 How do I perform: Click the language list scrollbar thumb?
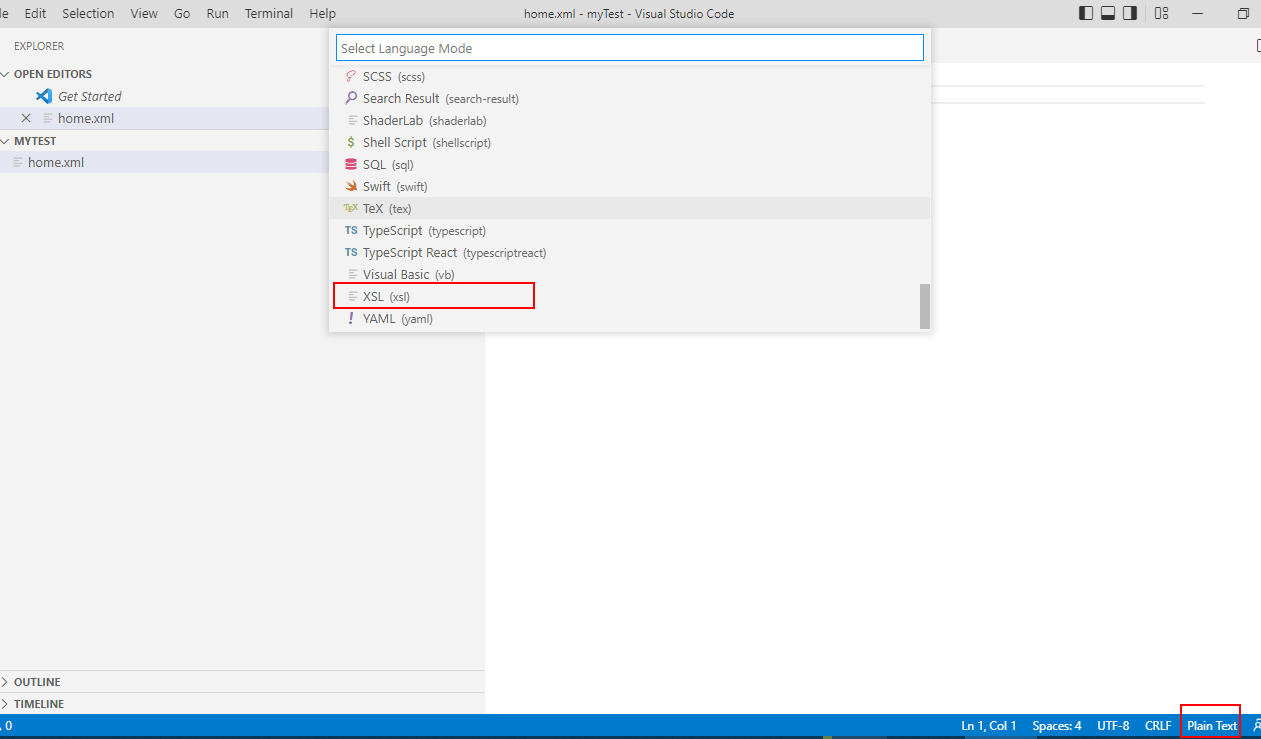(925, 306)
